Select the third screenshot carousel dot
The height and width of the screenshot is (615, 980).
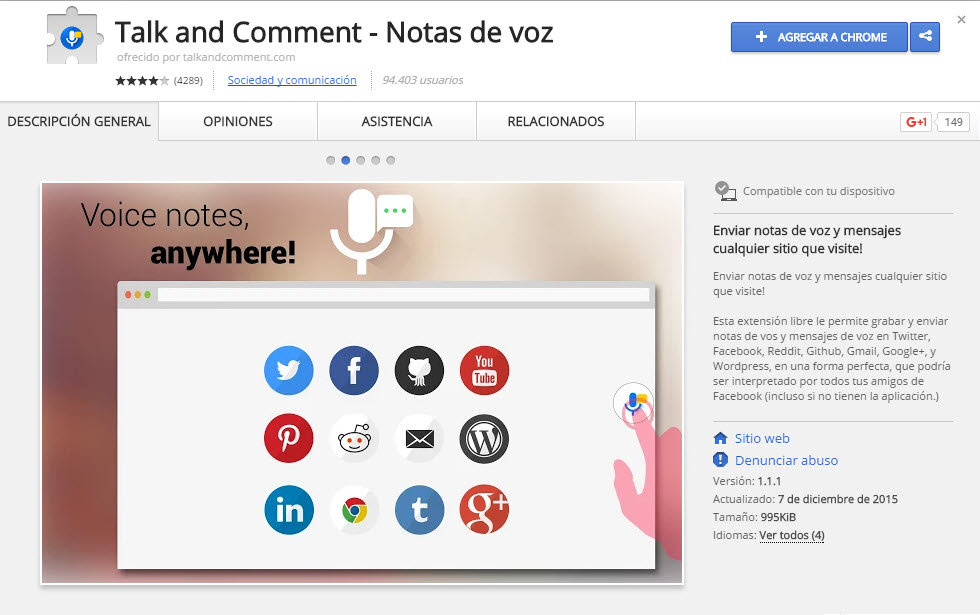361,161
